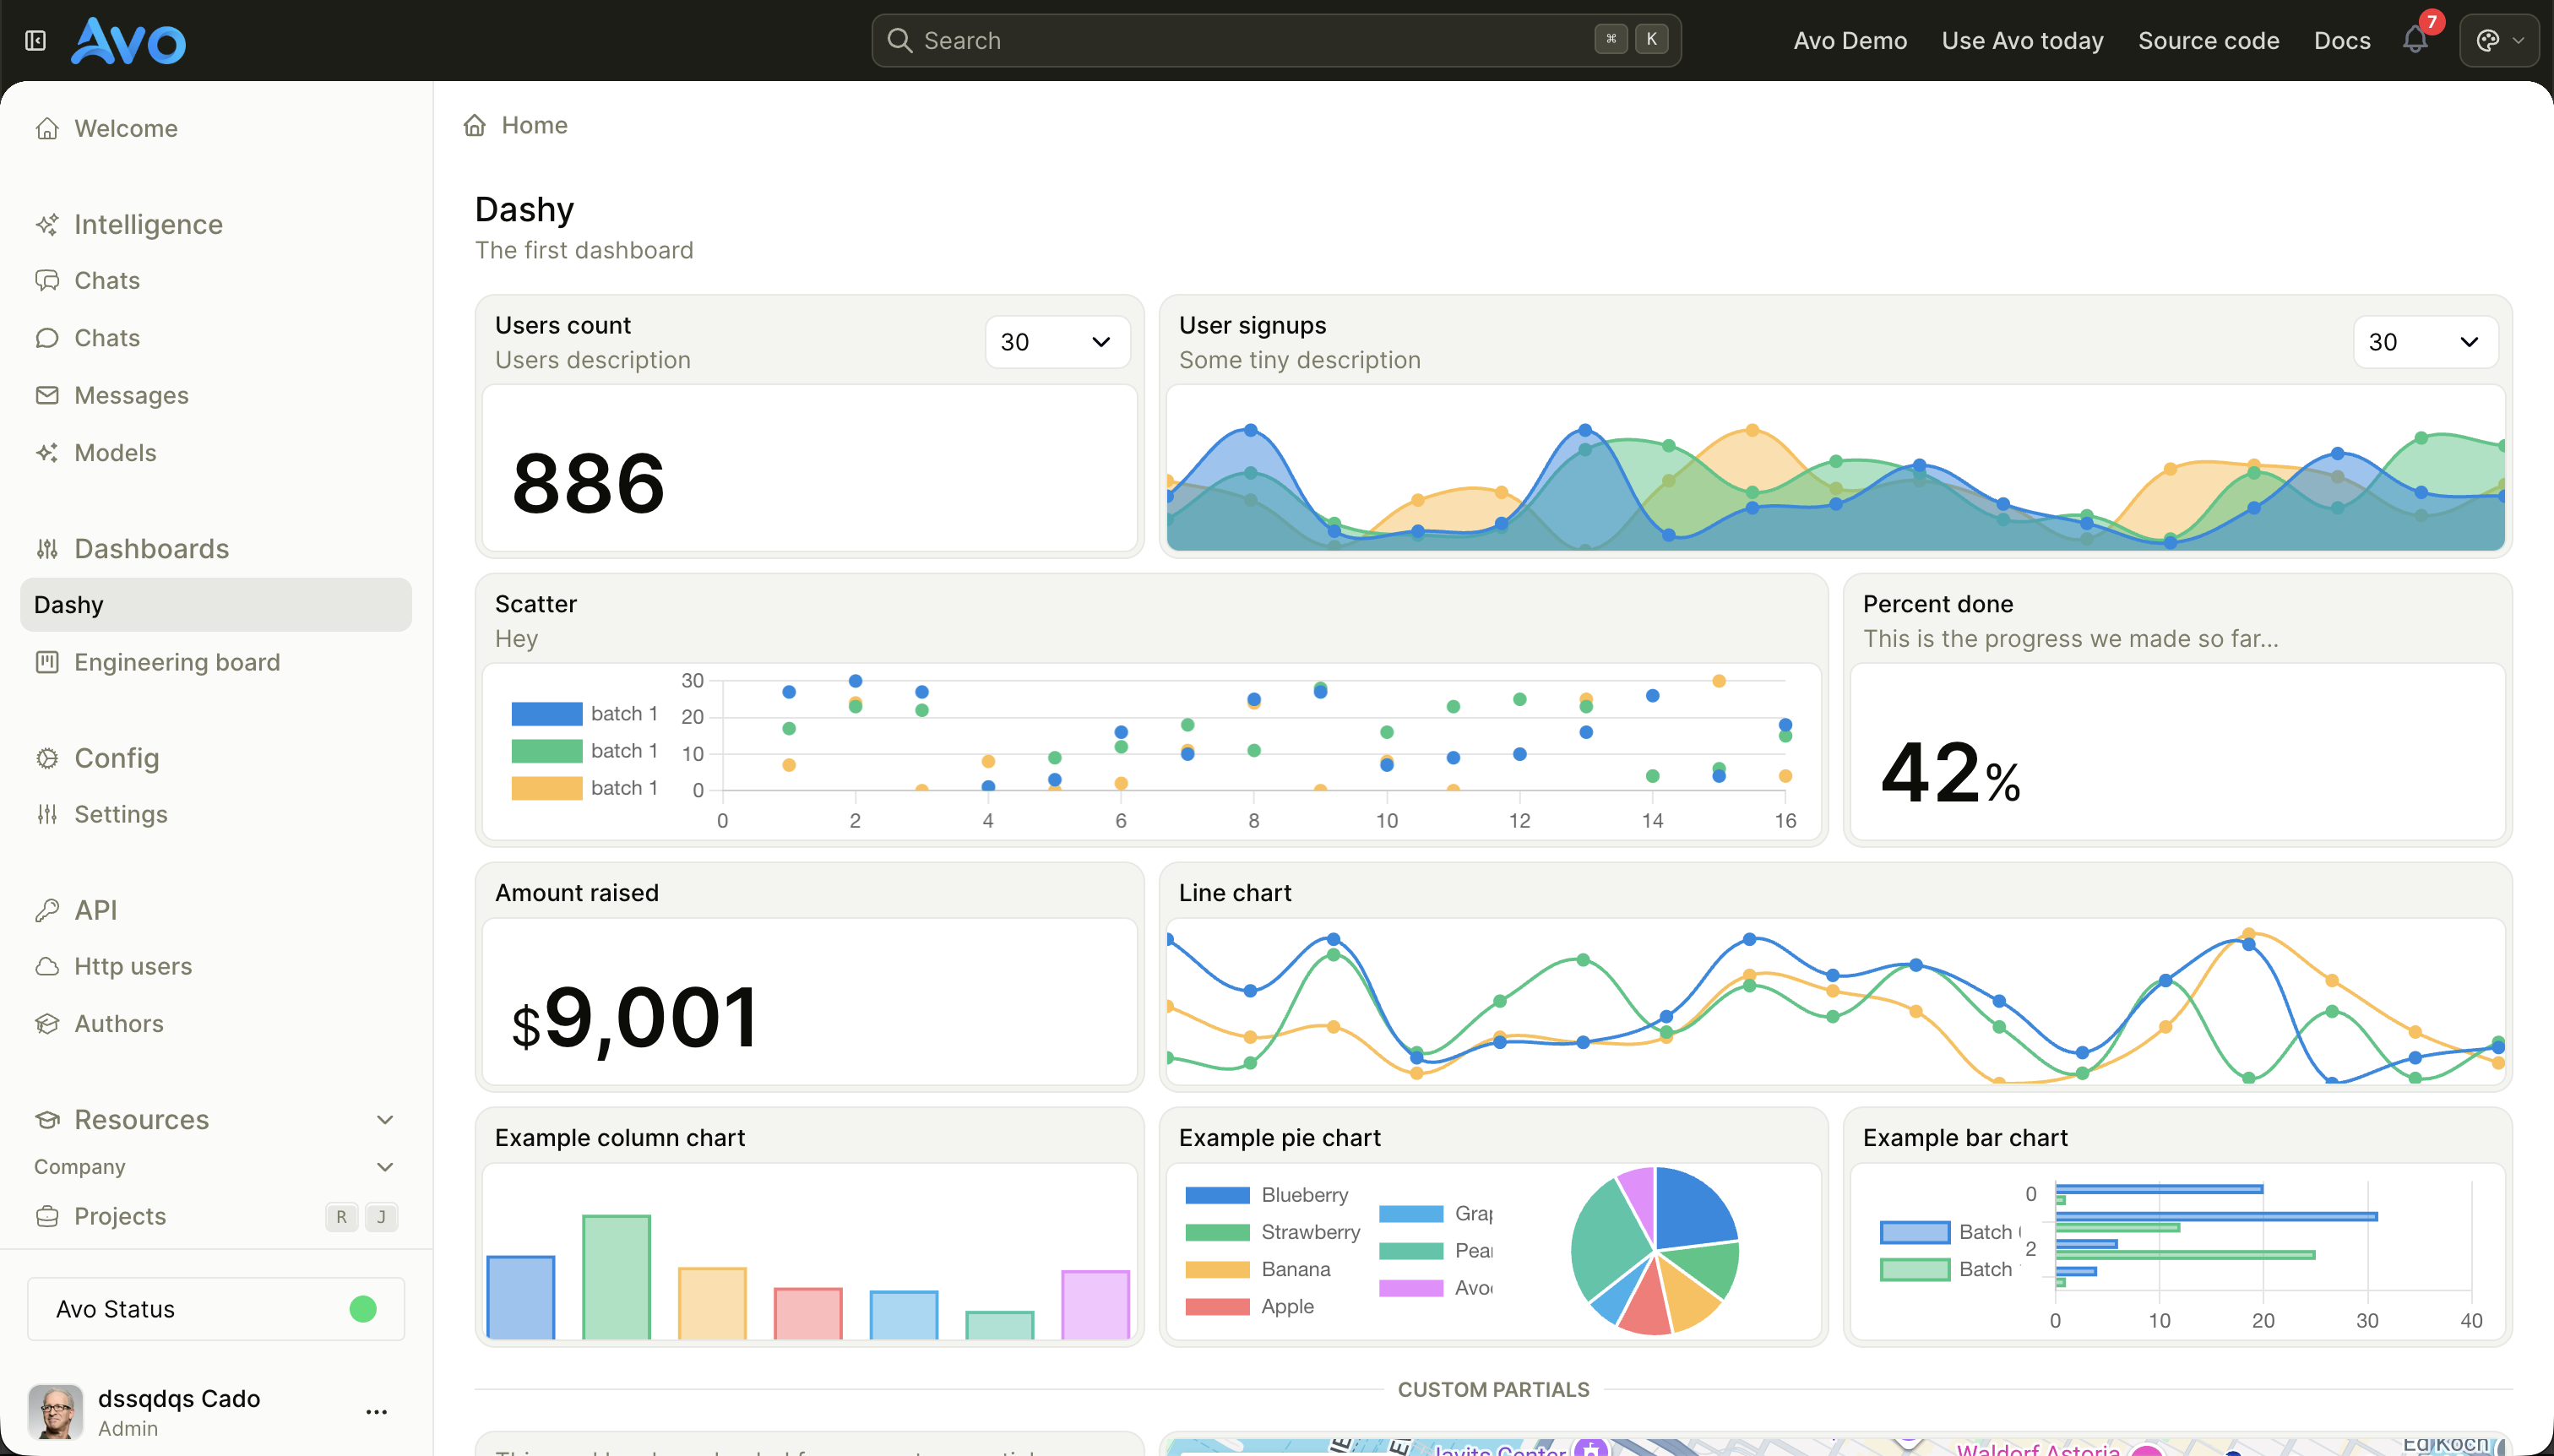Toggle the Apple legend entry

(x=1250, y=1306)
